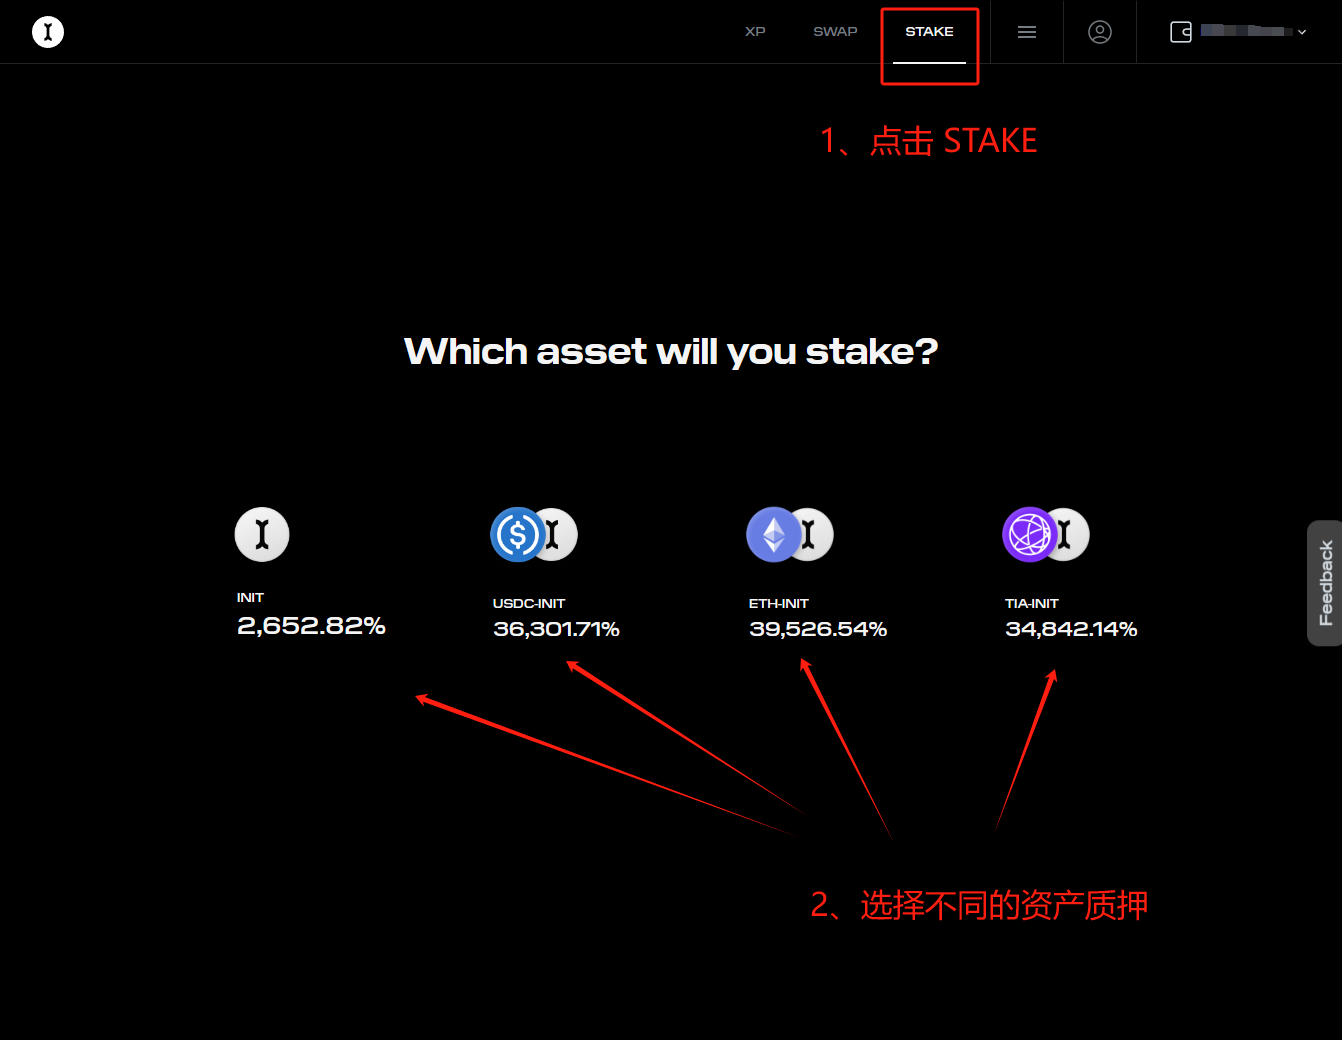Switch to the XP tab
The width and height of the screenshot is (1342, 1040).
[x=755, y=32]
